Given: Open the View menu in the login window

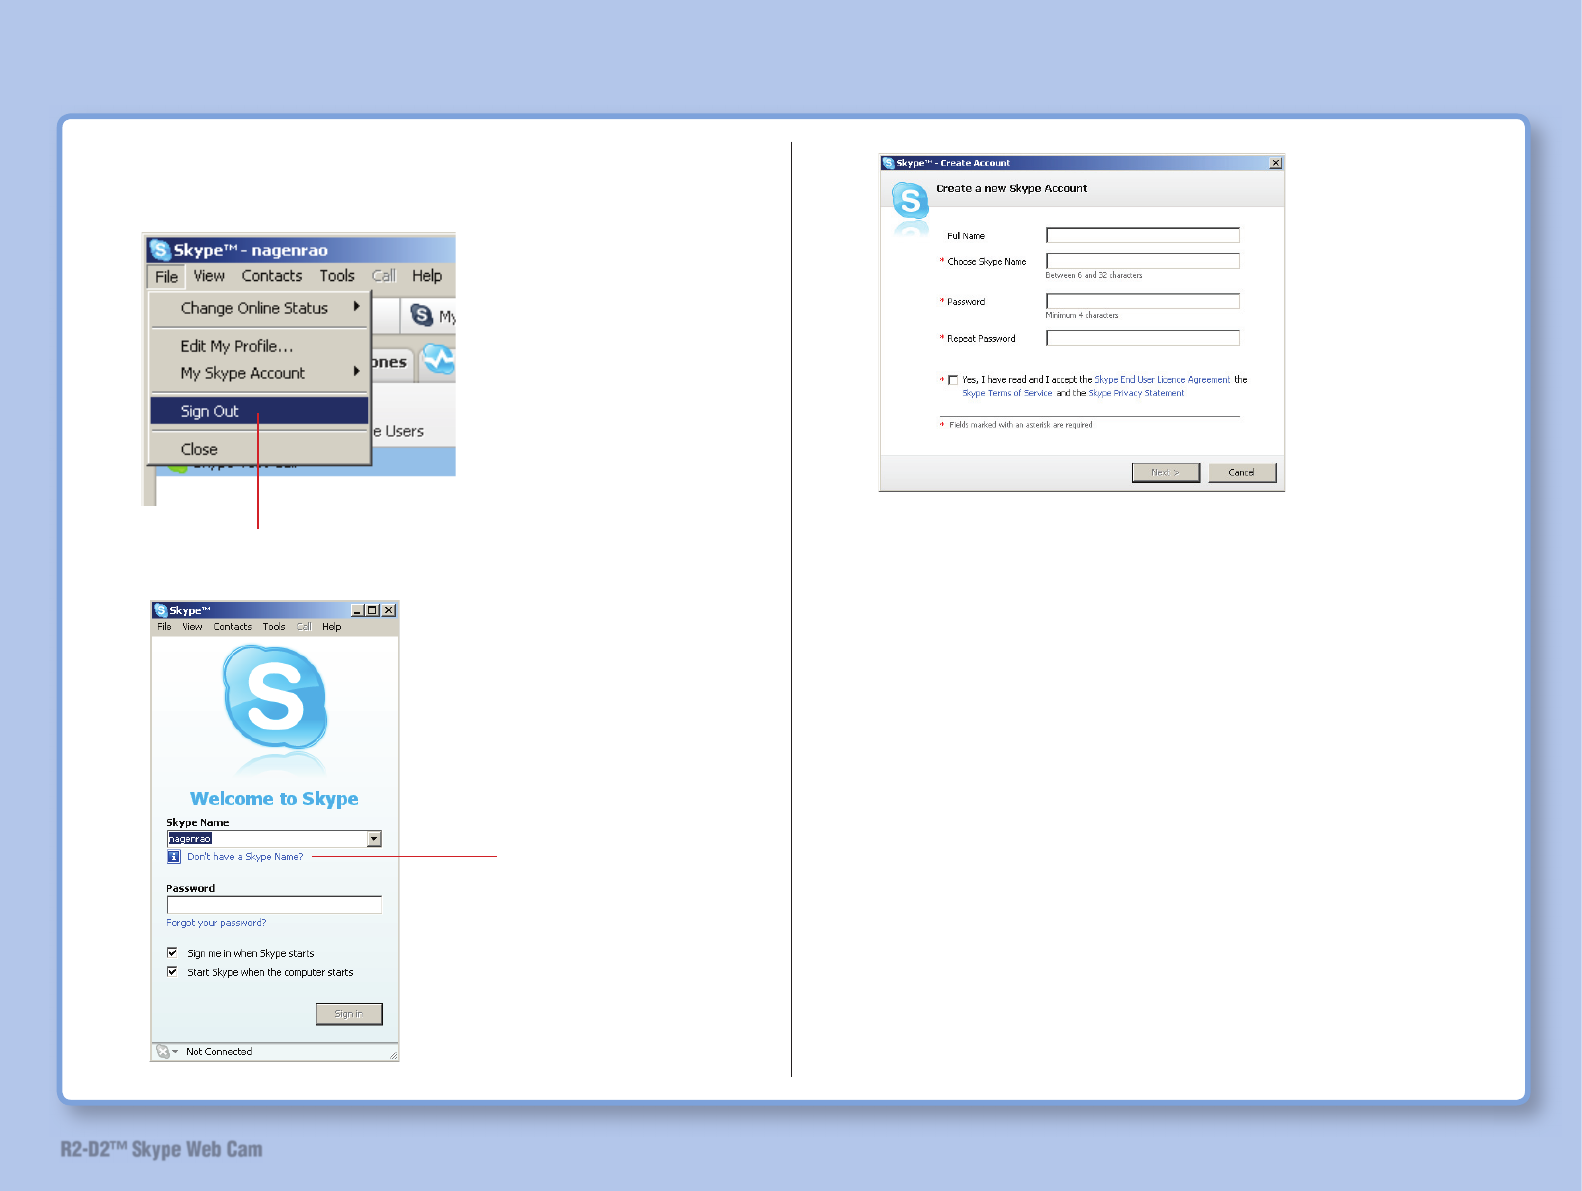Looking at the screenshot, I should pos(192,627).
